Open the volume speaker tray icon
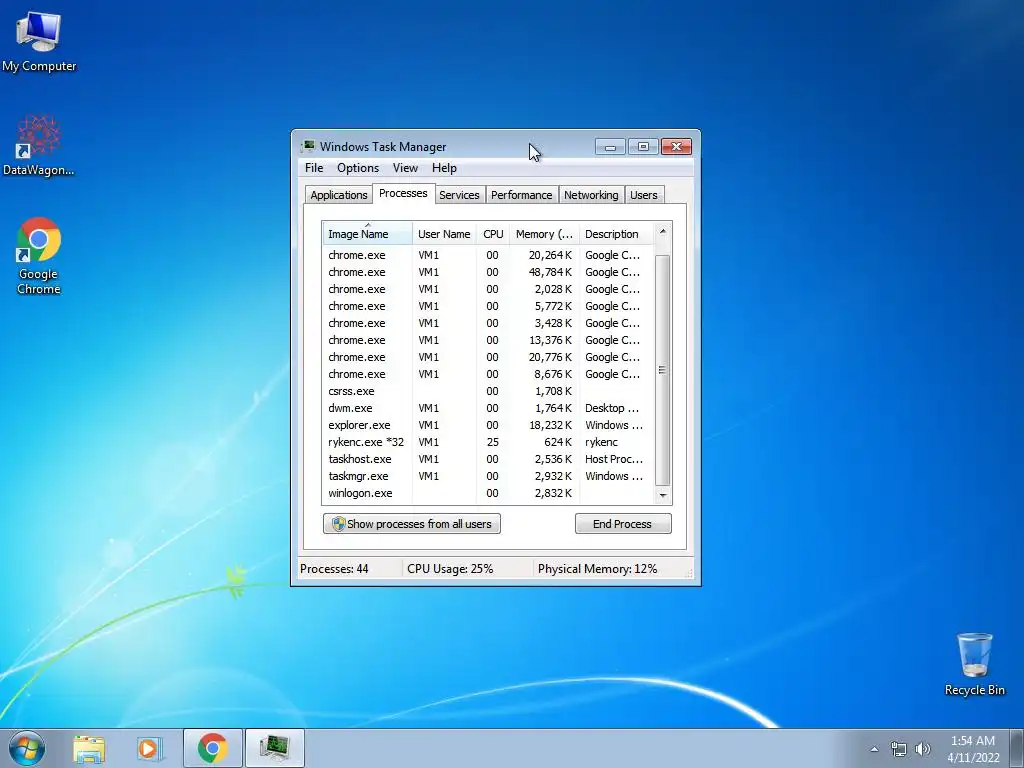The height and width of the screenshot is (768, 1024). tap(923, 749)
